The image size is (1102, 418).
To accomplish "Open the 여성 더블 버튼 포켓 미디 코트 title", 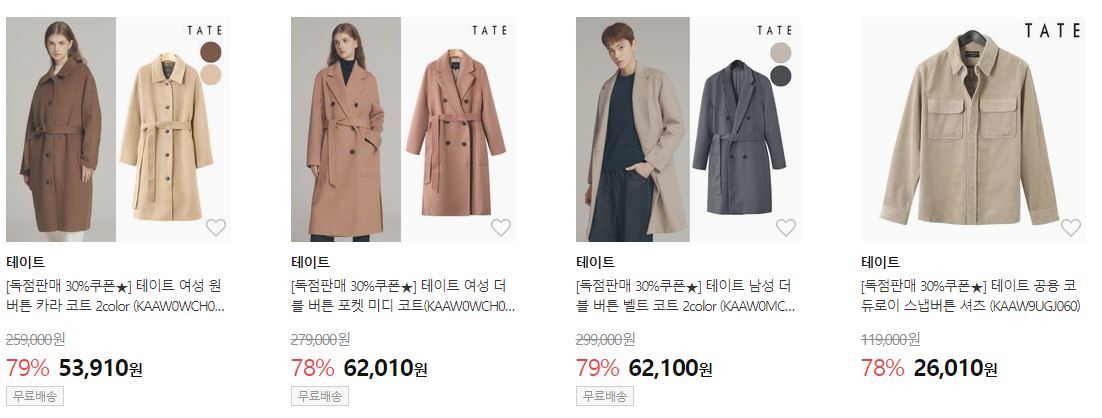I will coord(403,296).
